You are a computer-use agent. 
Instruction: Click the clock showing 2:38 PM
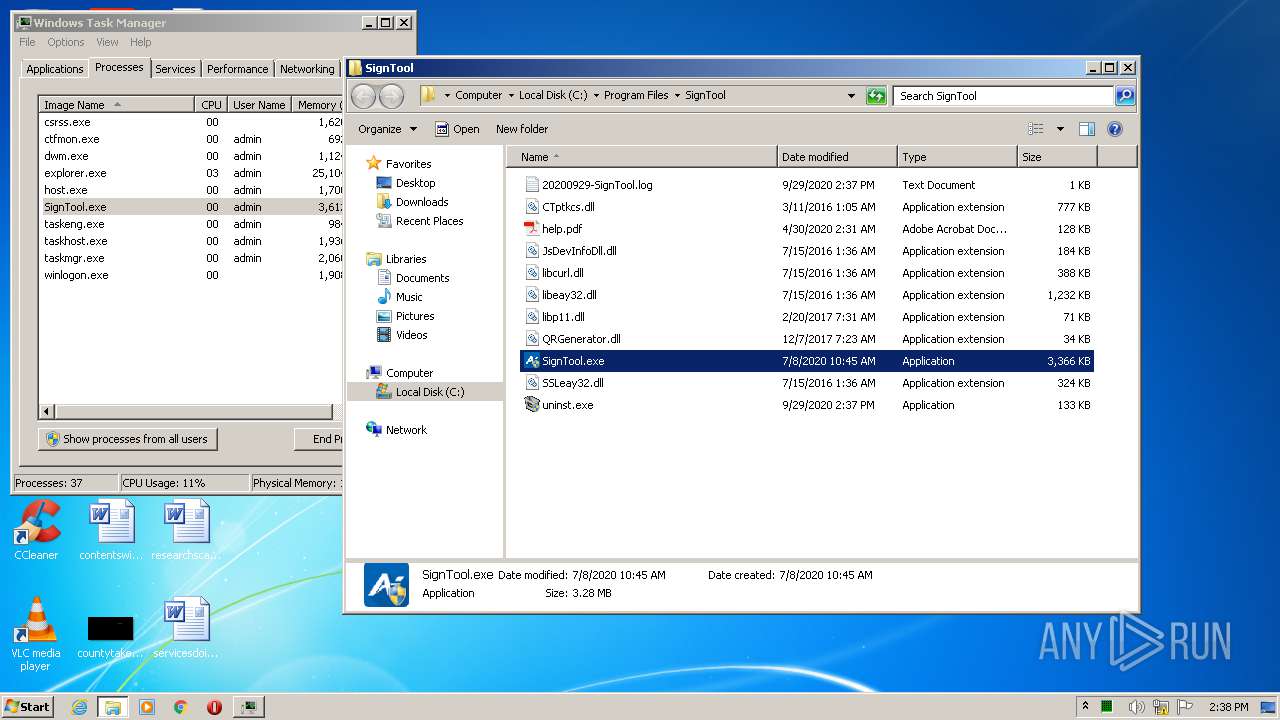click(x=1228, y=707)
